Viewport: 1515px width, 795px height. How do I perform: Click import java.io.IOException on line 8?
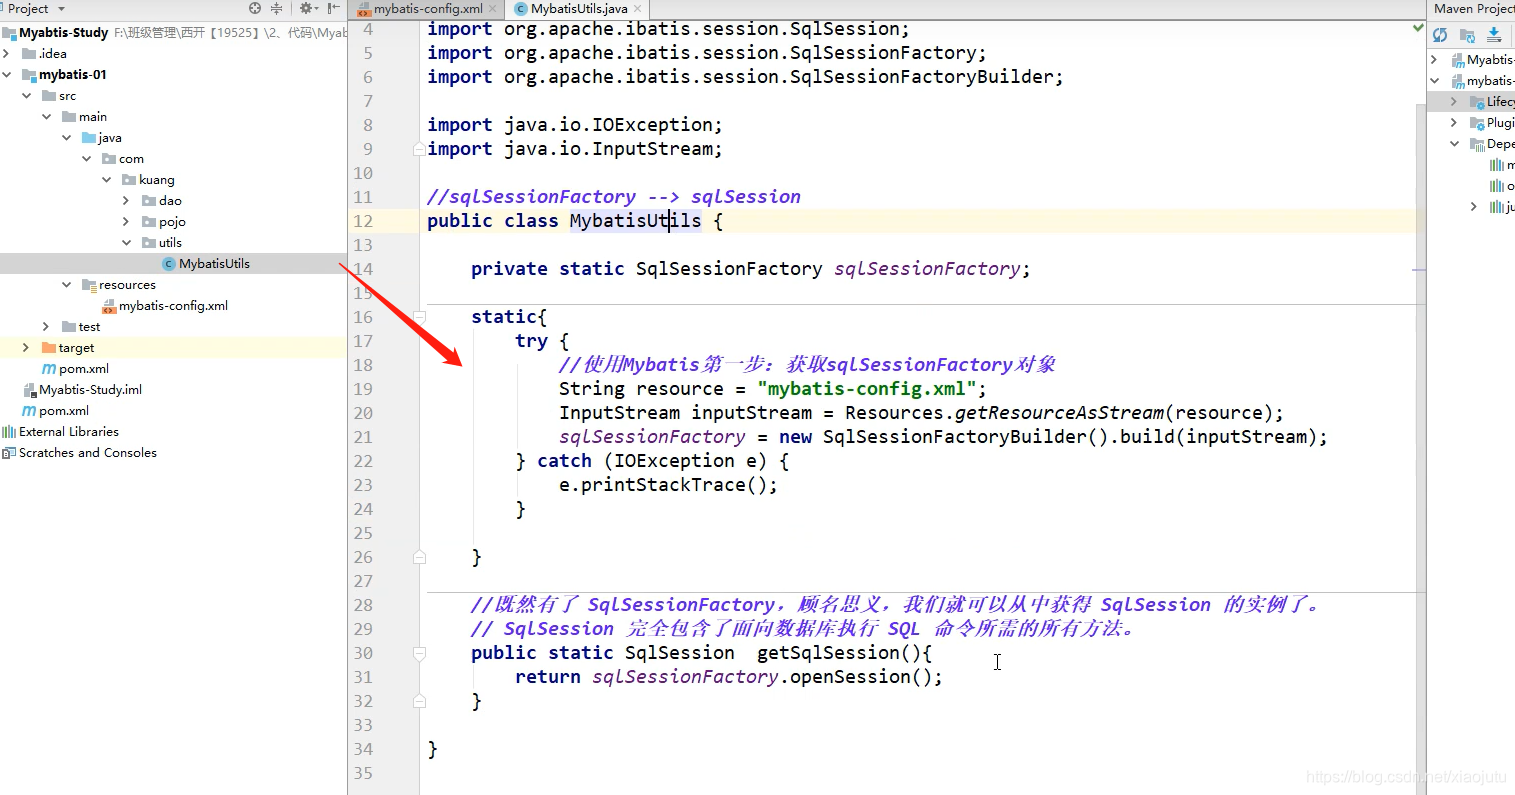[x=574, y=125]
